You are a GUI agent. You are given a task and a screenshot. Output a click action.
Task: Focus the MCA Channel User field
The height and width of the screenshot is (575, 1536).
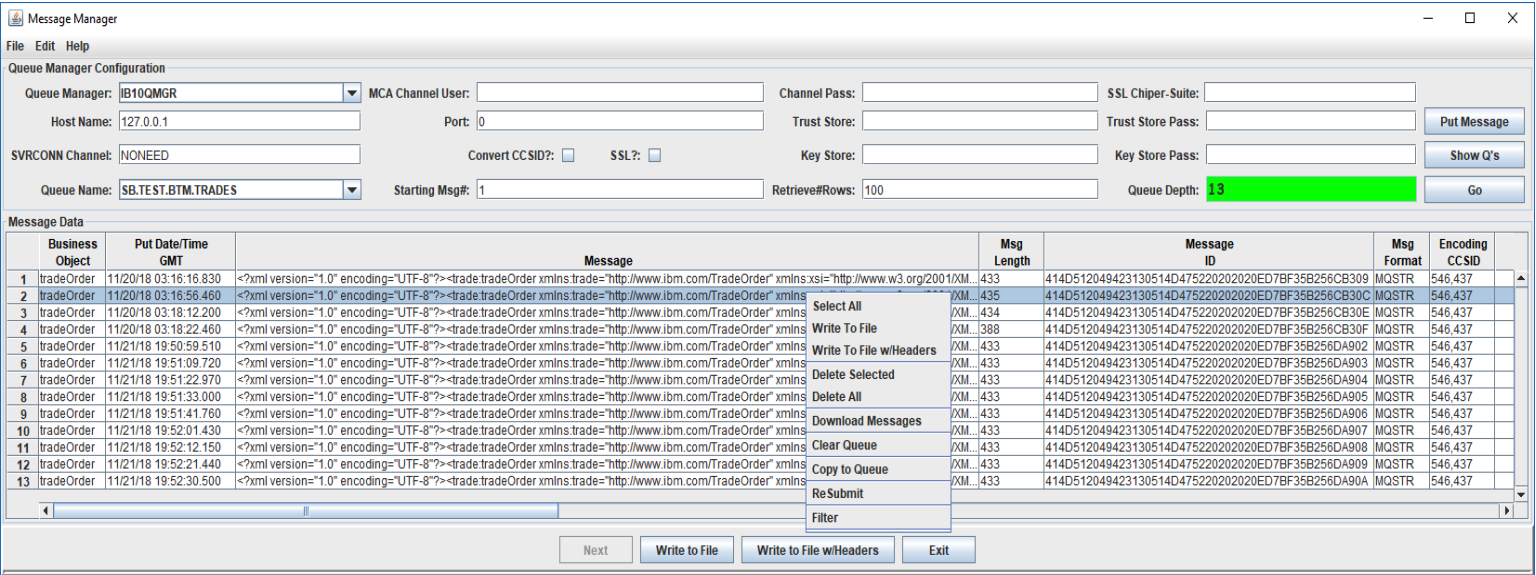click(x=620, y=92)
